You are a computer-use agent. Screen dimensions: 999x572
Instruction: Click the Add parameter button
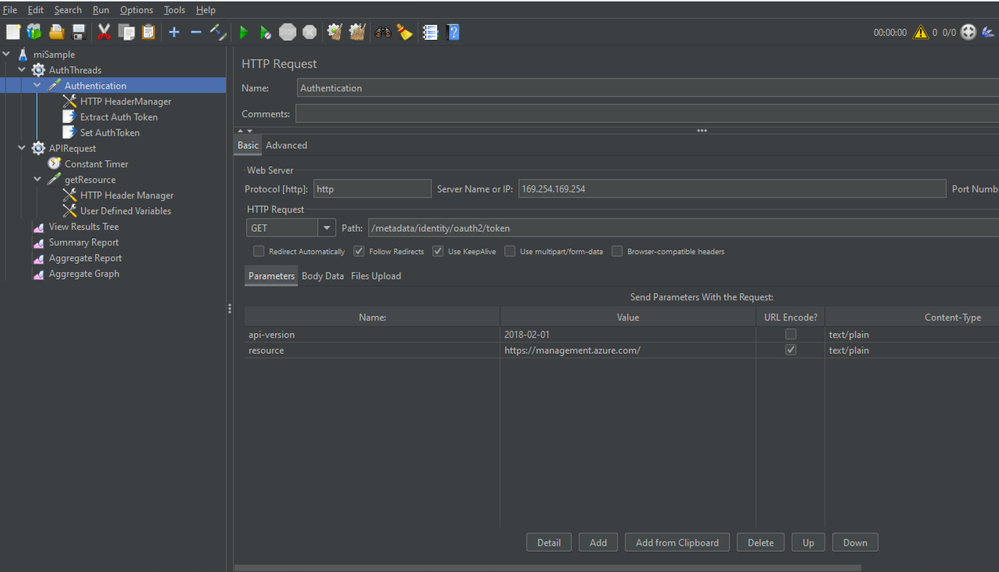[598, 543]
